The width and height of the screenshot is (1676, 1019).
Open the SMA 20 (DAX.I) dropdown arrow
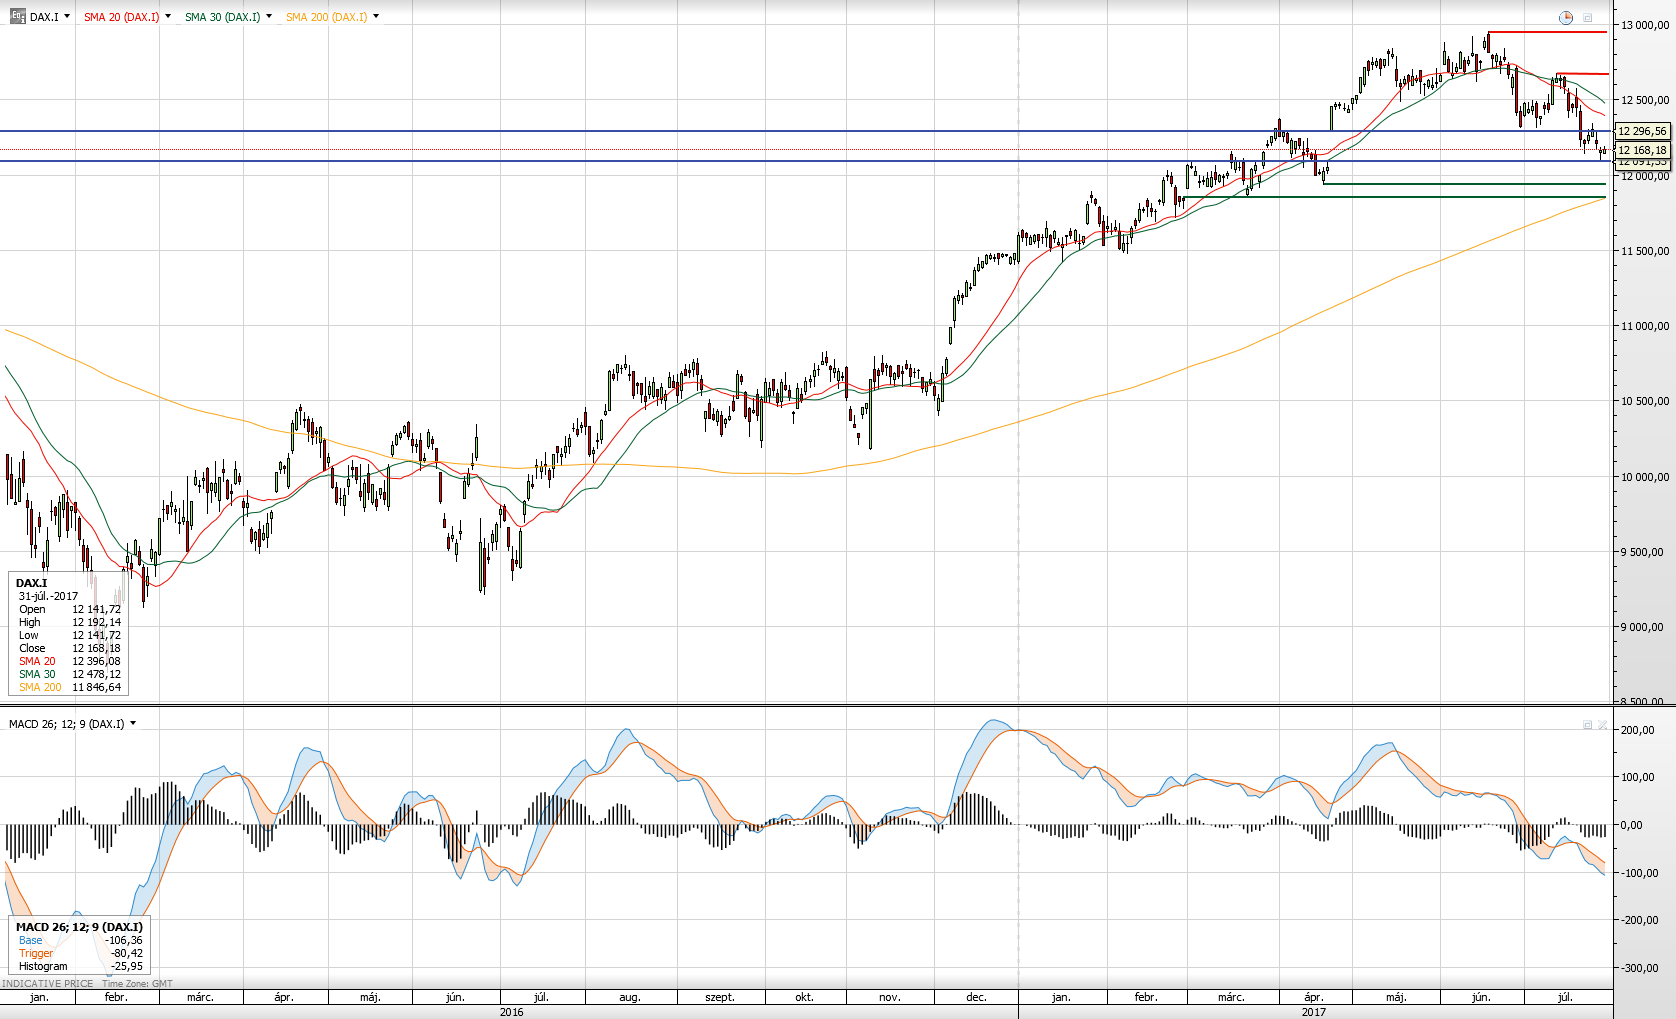pyautogui.click(x=168, y=16)
